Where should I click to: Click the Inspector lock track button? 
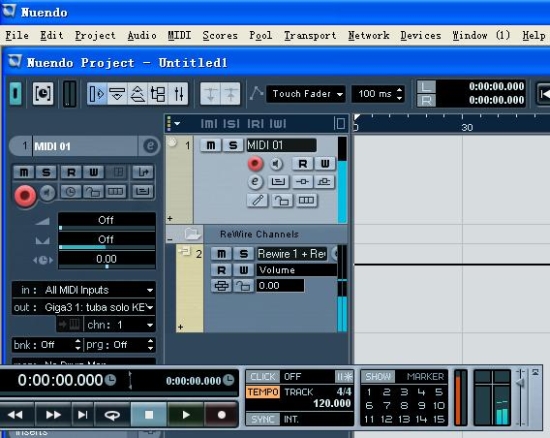point(93,192)
